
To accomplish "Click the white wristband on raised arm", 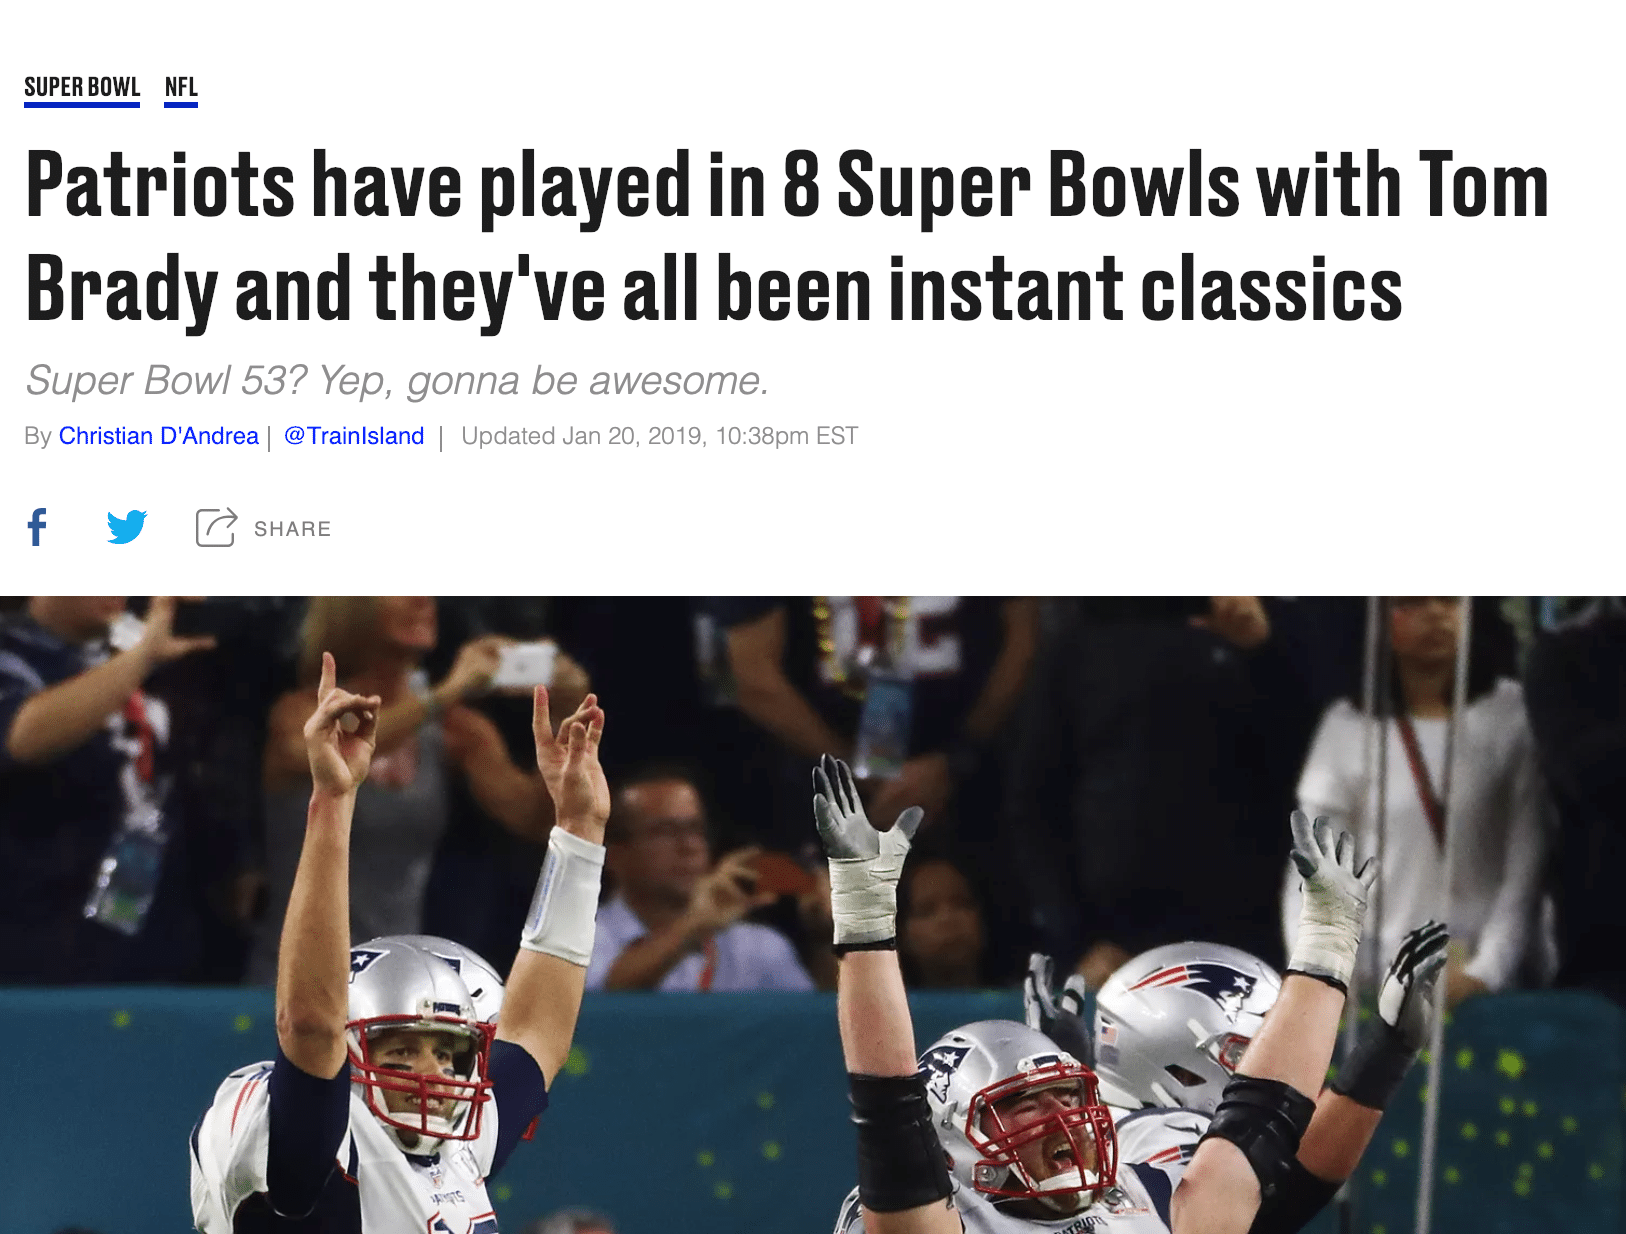I will pos(564,896).
